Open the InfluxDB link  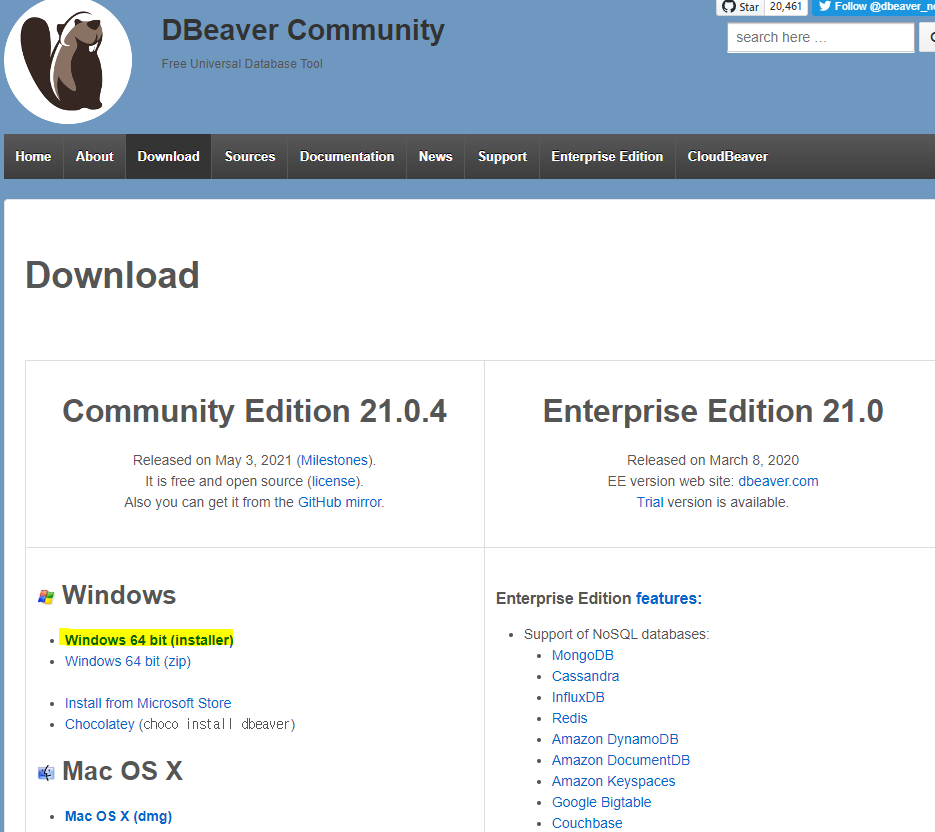click(x=578, y=697)
